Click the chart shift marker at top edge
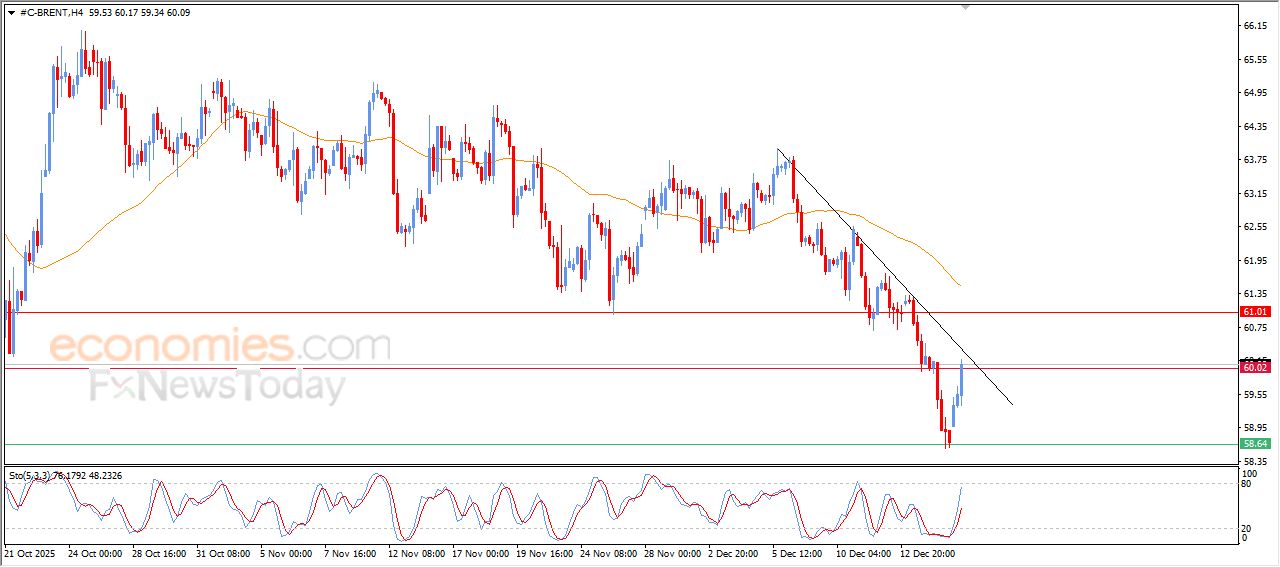 click(965, 7)
